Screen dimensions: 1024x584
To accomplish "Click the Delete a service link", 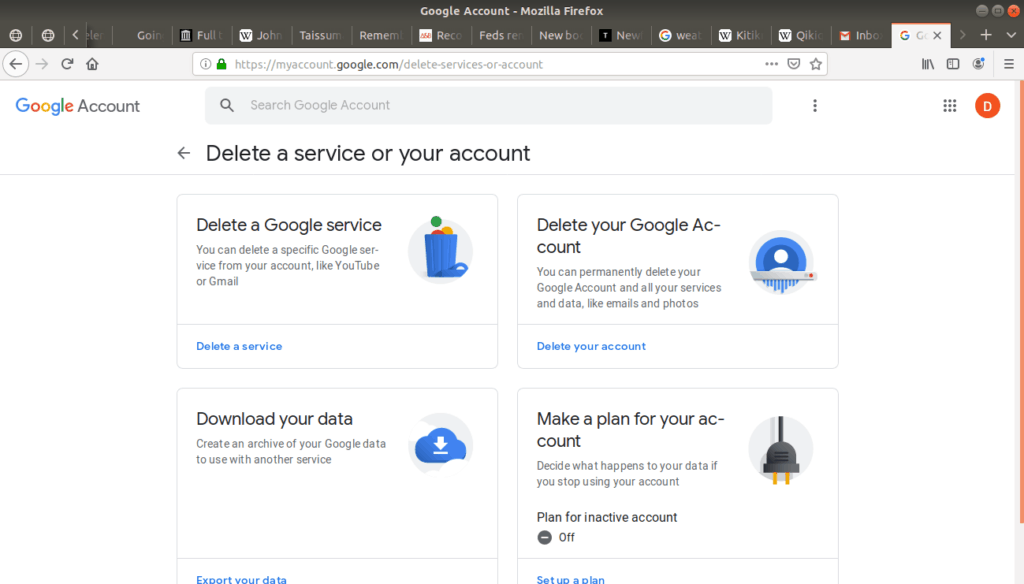I will point(239,346).
